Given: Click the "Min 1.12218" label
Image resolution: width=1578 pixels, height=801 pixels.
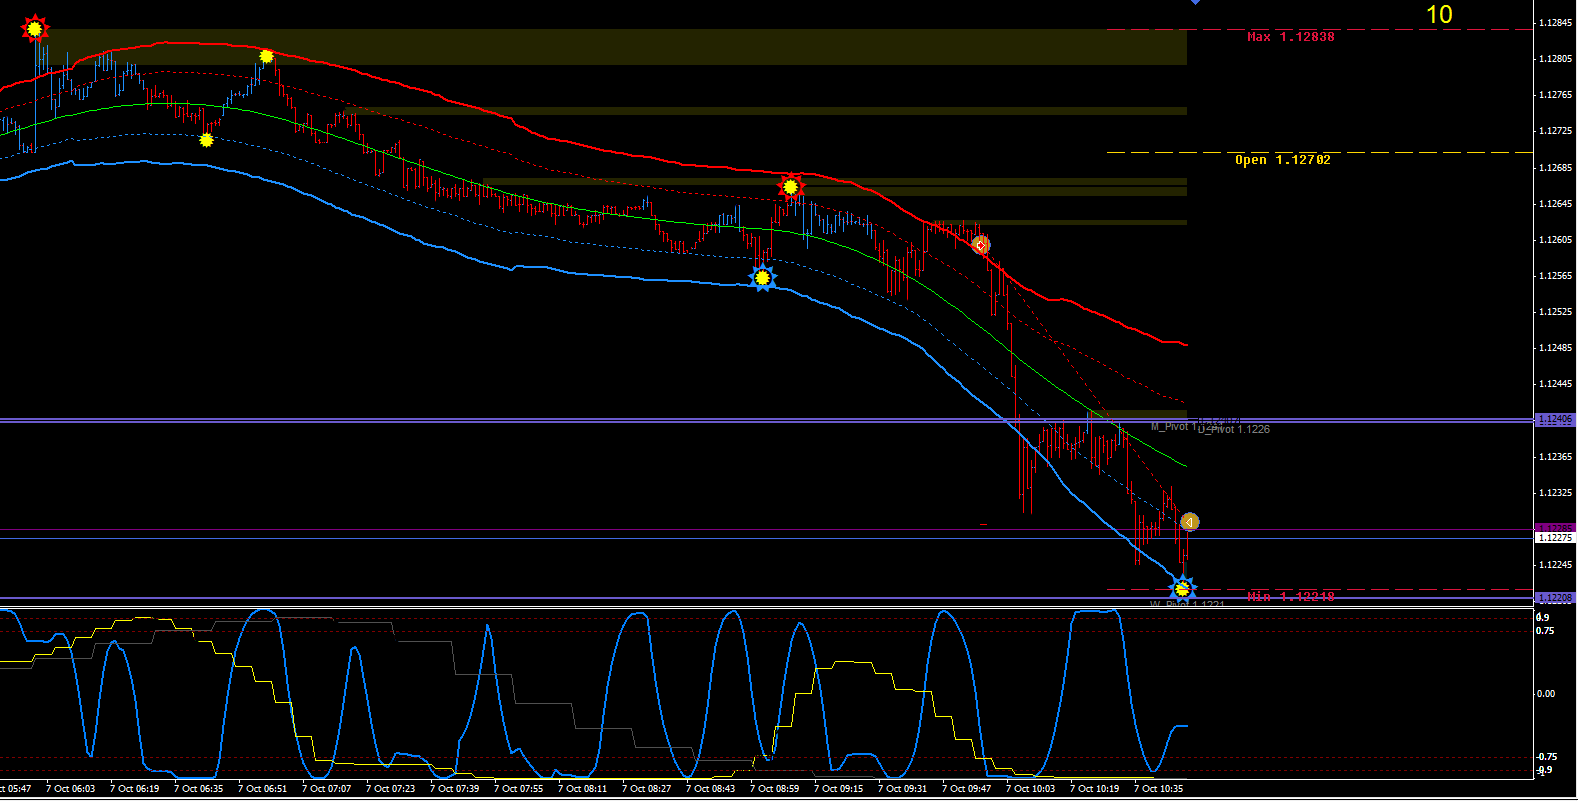Looking at the screenshot, I should coord(1290,597).
